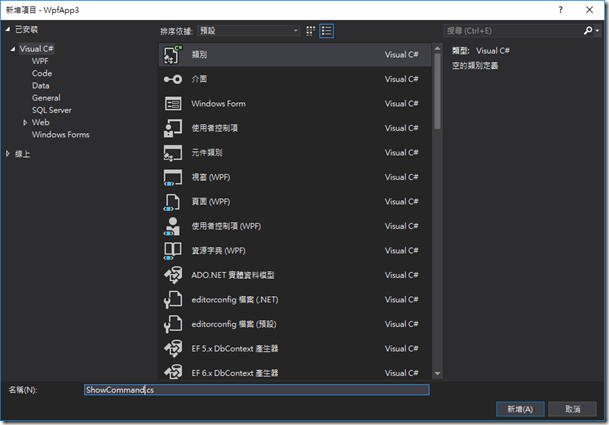This screenshot has height=425, width=609.
Task: Choose the 介面 interface template icon
Action: coord(172,79)
